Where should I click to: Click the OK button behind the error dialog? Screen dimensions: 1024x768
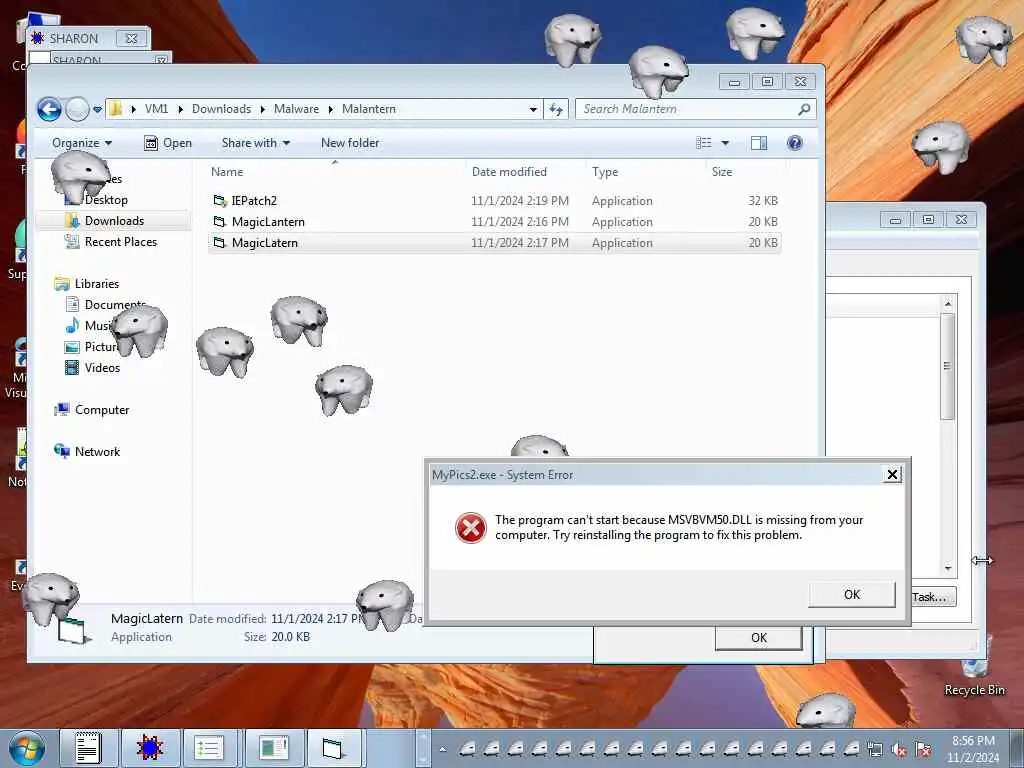[x=758, y=637]
